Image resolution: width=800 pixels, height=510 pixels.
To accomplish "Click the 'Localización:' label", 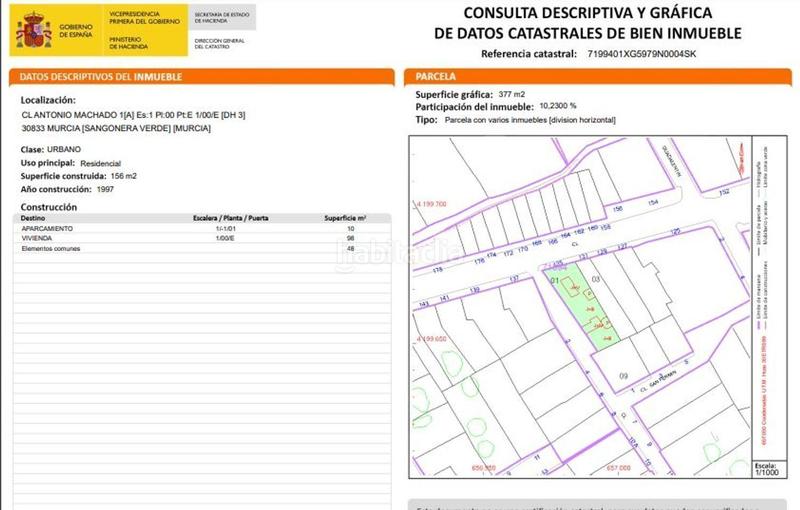I will pos(48,100).
